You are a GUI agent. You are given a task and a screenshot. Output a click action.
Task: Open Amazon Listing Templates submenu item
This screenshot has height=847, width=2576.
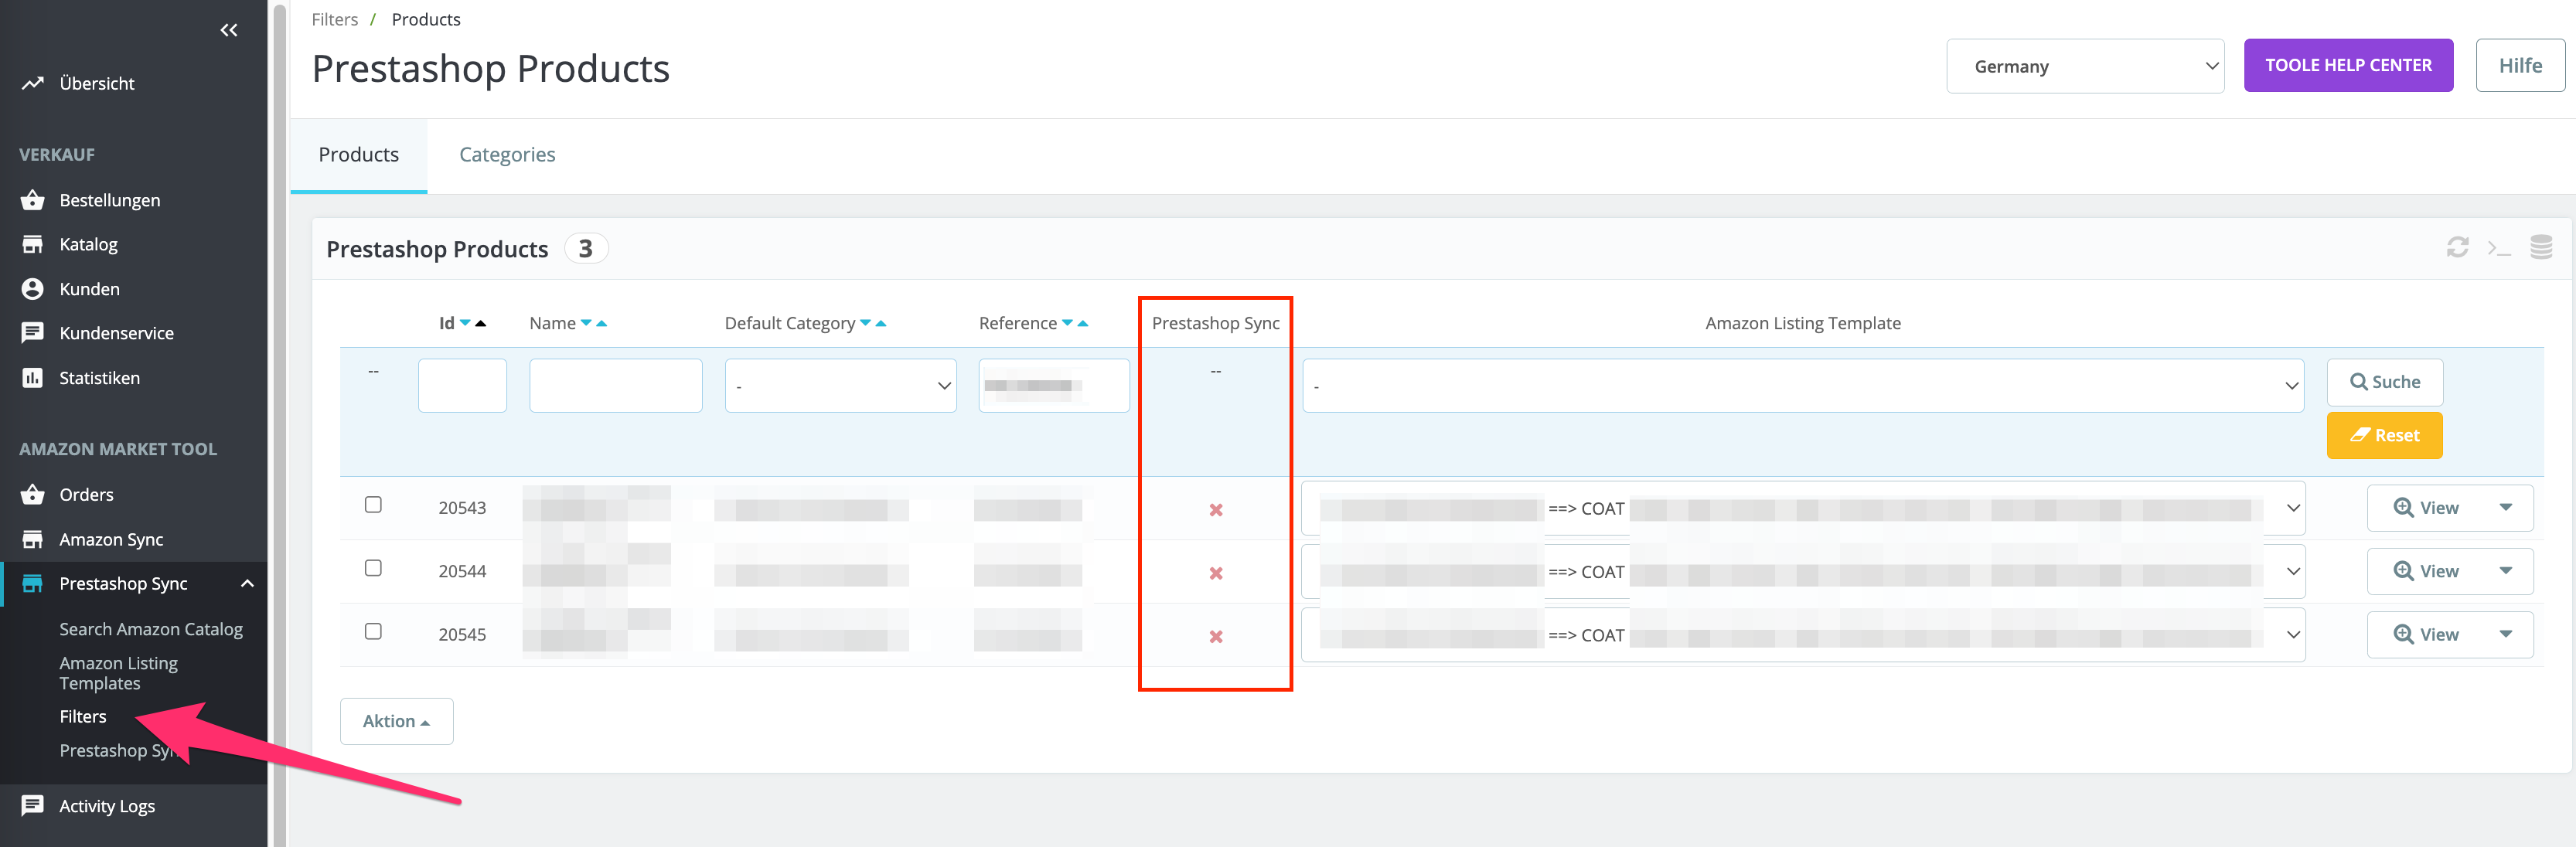pyautogui.click(x=118, y=673)
